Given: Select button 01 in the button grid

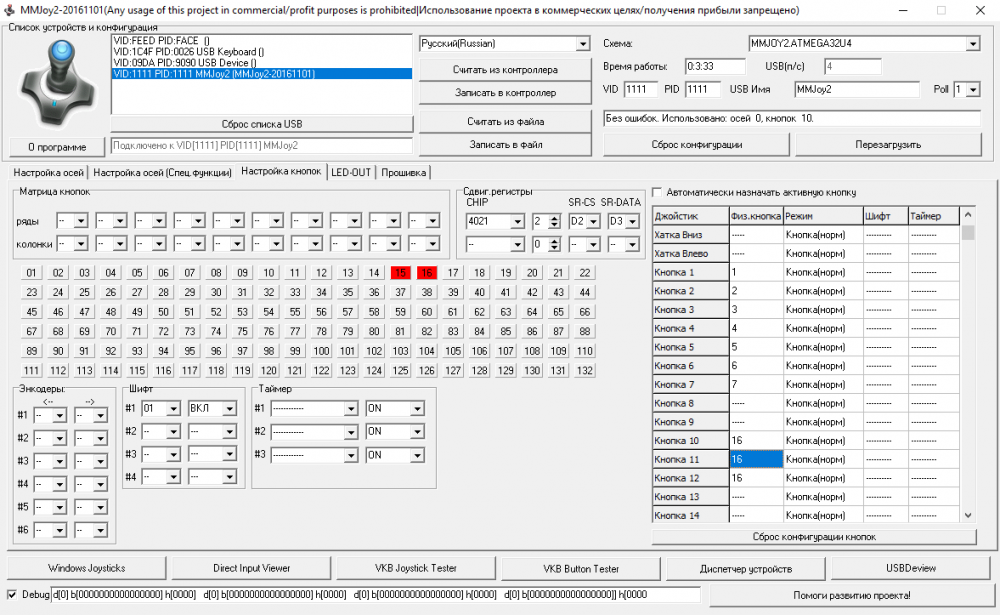Looking at the screenshot, I should [32, 273].
